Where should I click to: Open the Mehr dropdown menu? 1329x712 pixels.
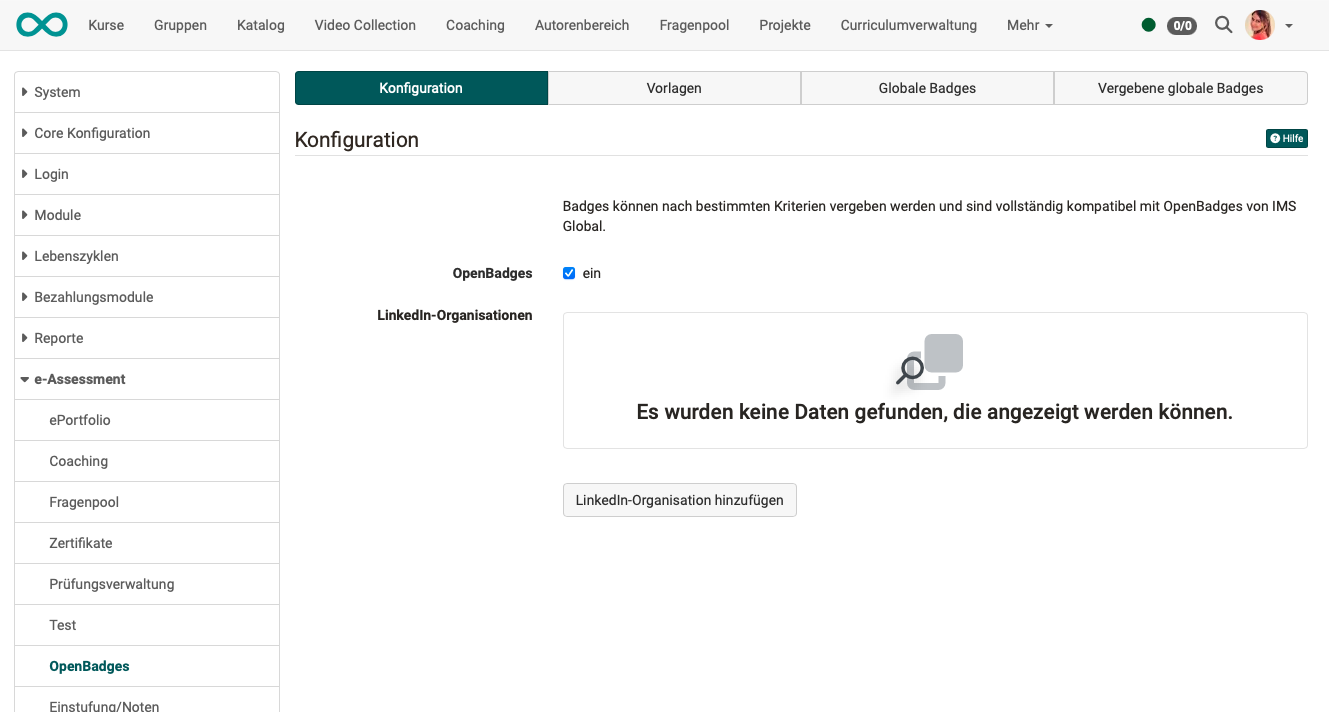tap(1029, 25)
